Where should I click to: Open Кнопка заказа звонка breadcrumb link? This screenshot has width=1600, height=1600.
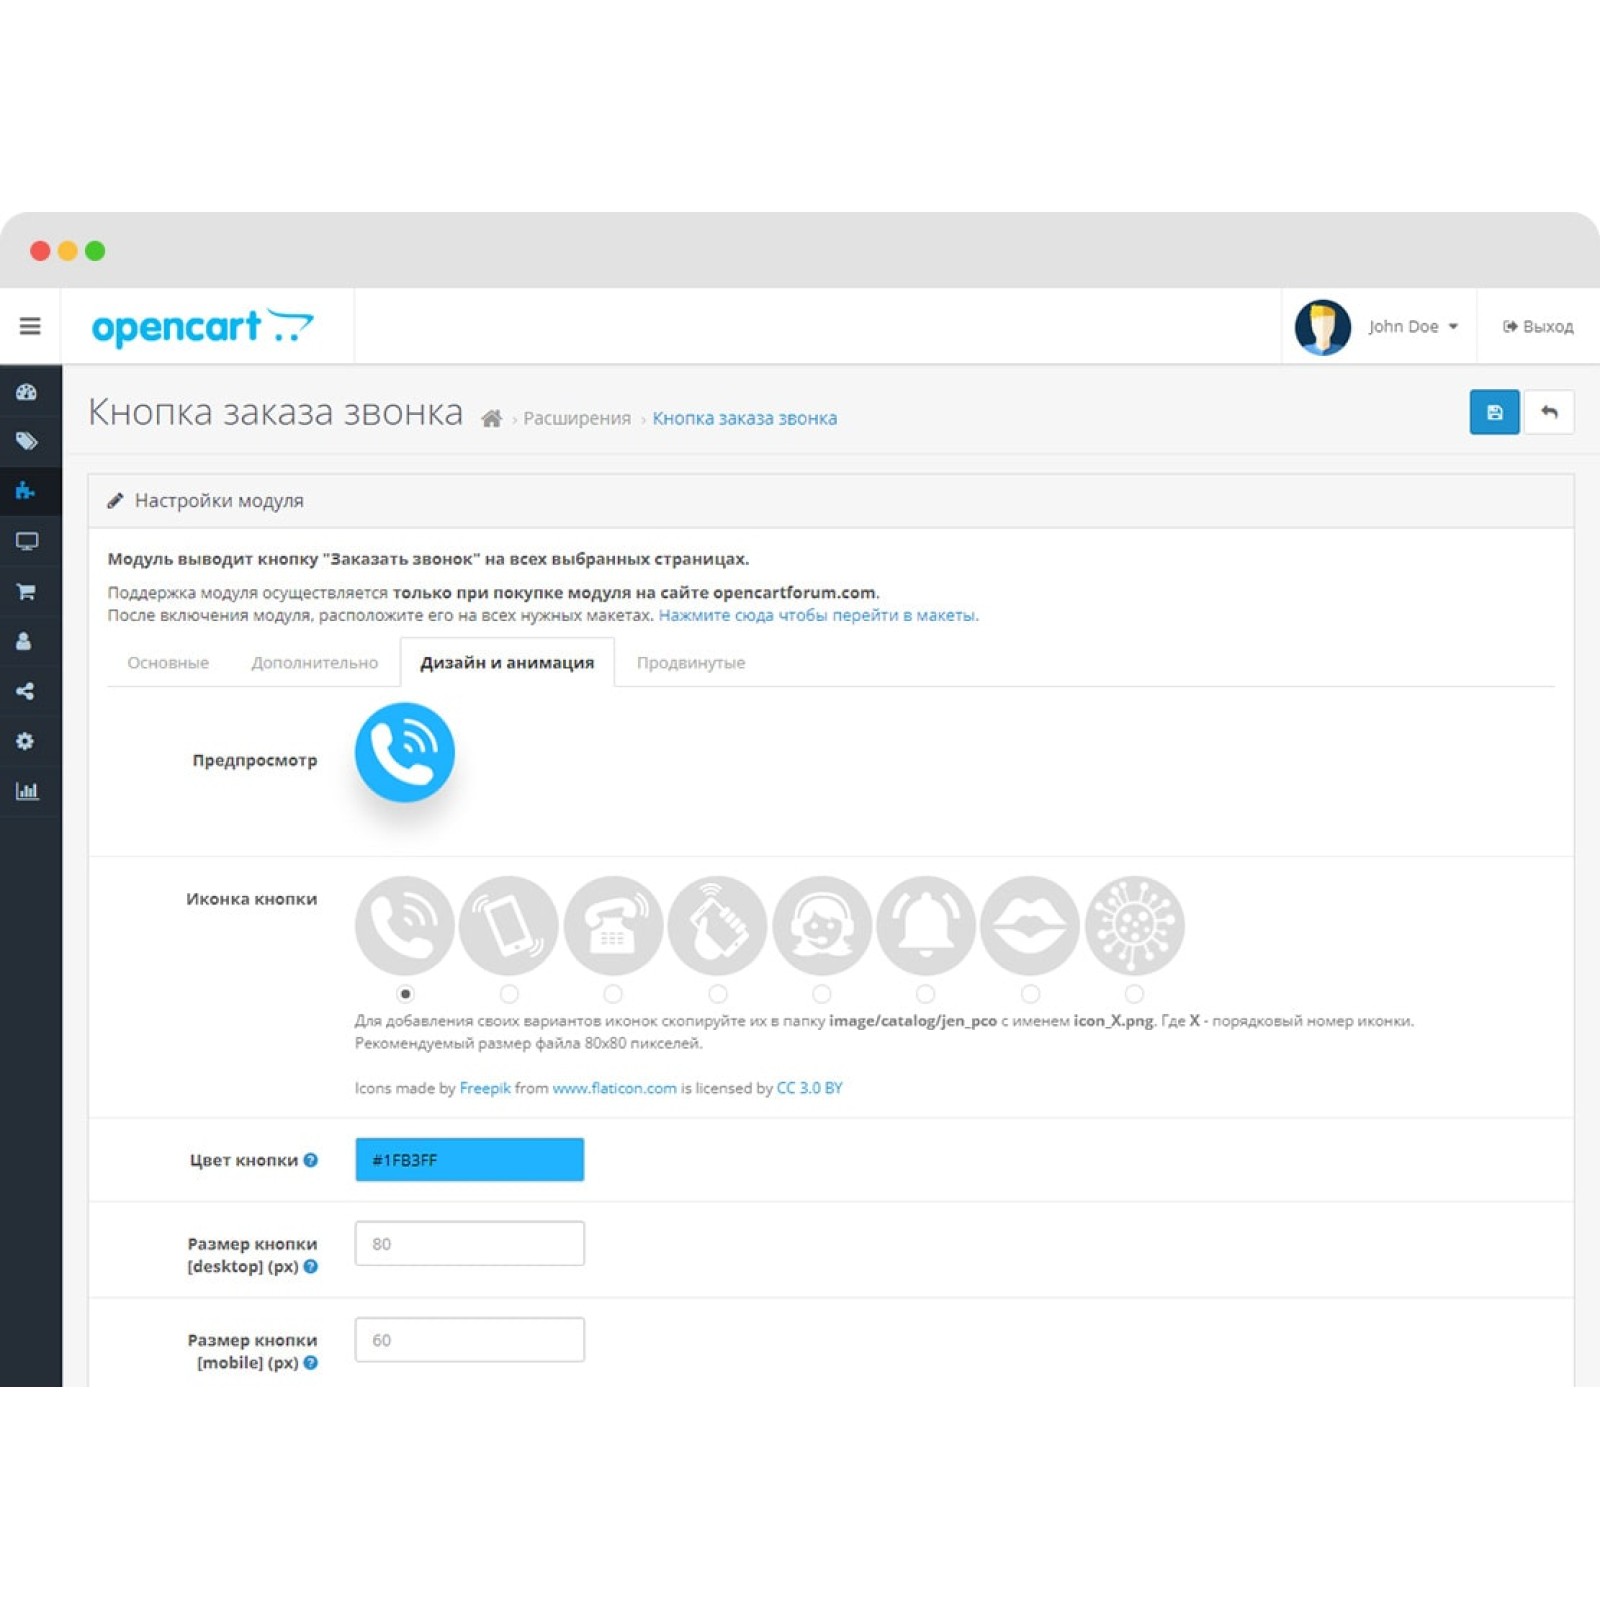coord(745,418)
